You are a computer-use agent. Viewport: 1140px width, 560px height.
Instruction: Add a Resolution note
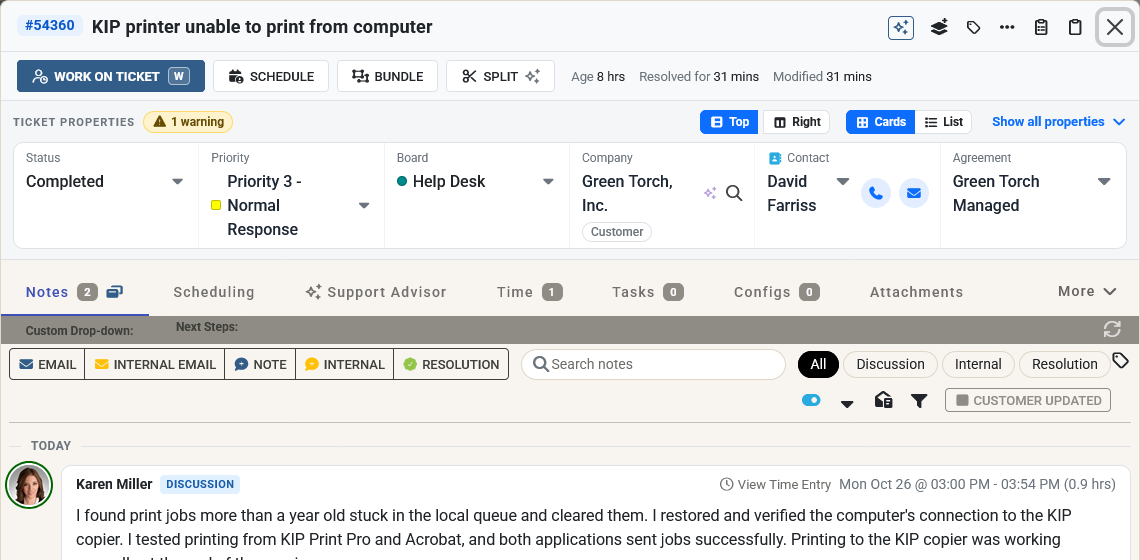(451, 364)
